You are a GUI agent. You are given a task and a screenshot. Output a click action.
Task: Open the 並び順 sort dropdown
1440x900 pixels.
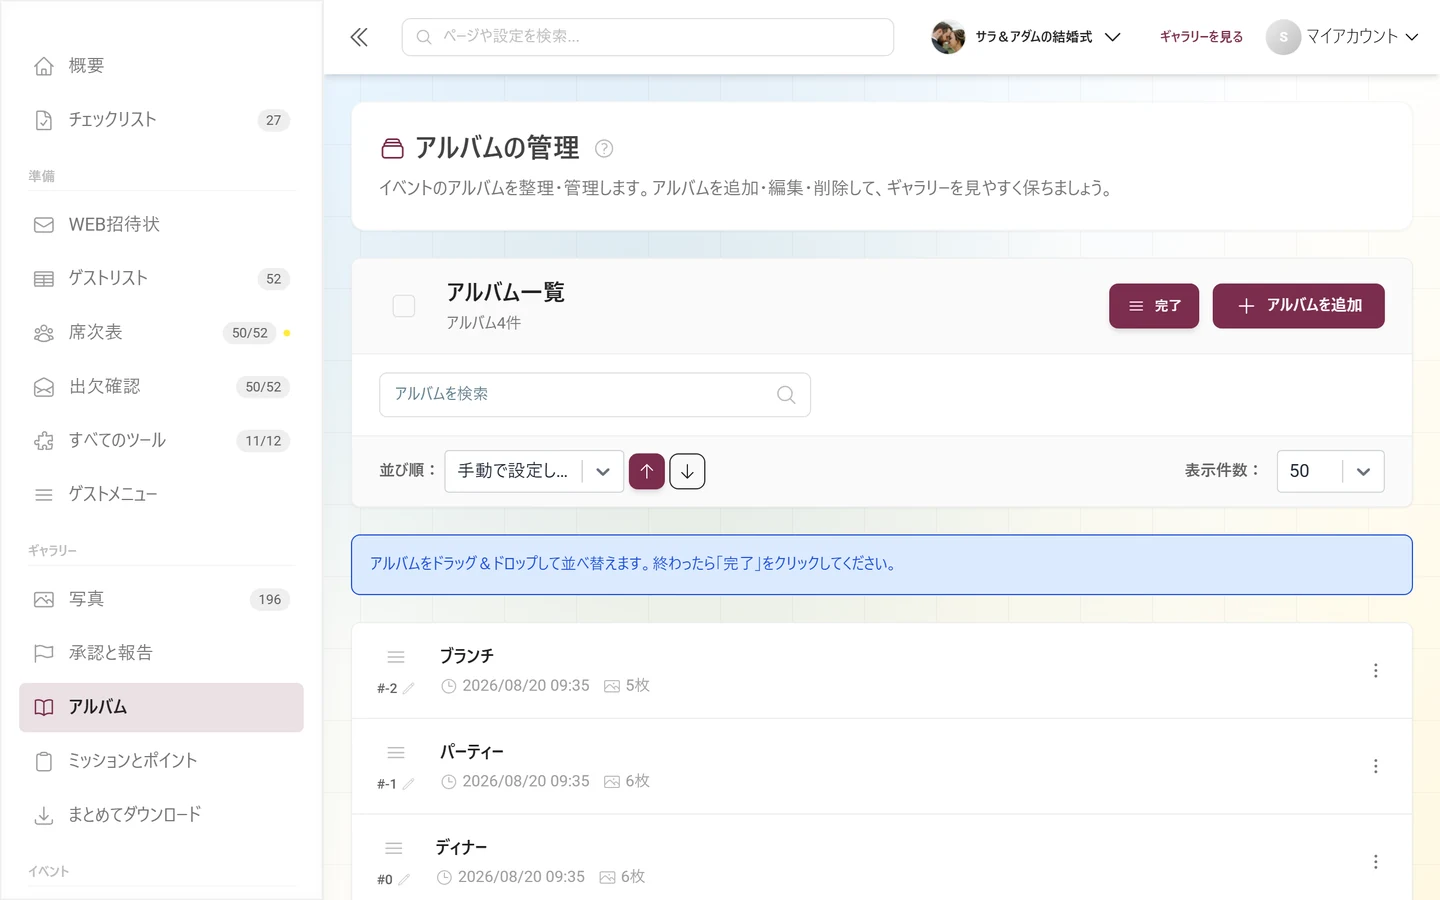click(x=534, y=471)
